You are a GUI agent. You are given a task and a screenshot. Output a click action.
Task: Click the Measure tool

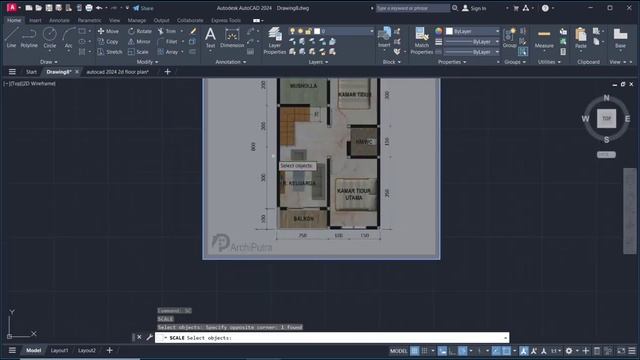pos(544,38)
